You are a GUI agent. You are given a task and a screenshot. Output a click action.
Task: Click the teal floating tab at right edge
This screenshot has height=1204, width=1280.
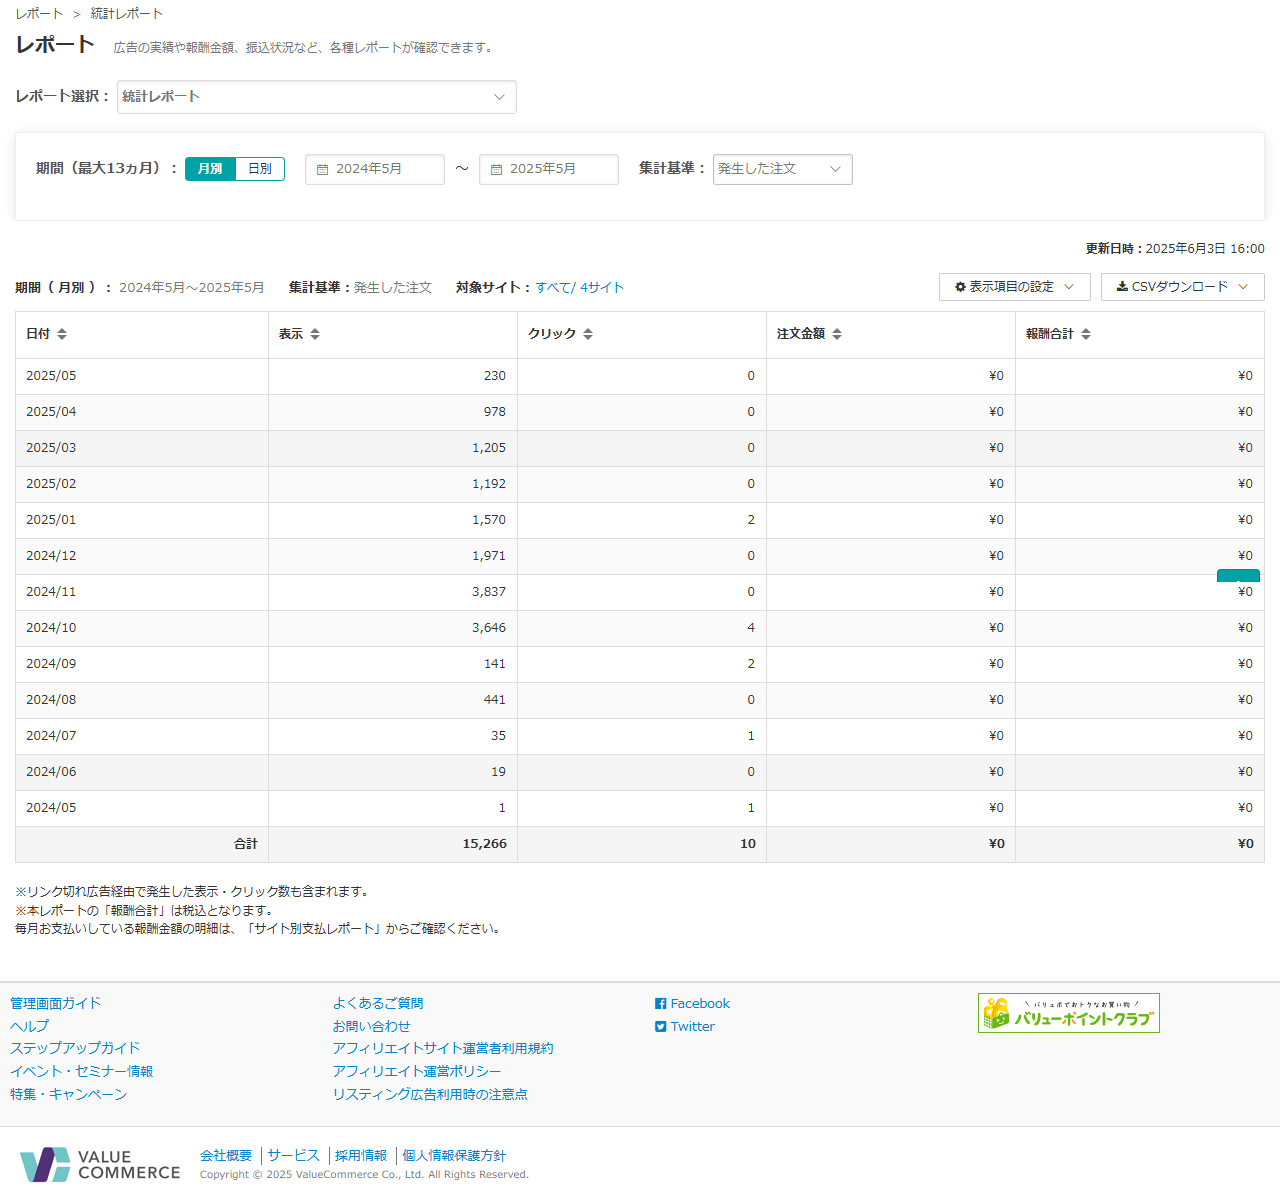tap(1237, 576)
